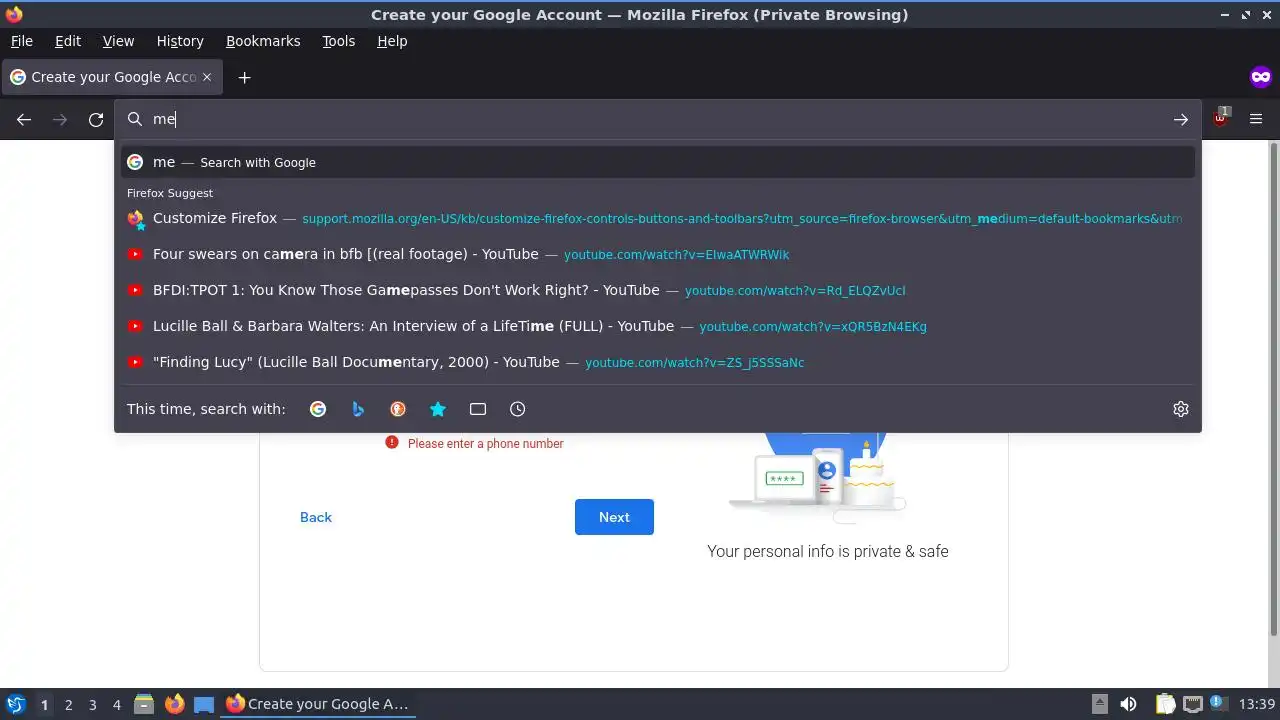The height and width of the screenshot is (720, 1280).
Task: Open the uBlock Origin extension icon
Action: (1221, 118)
